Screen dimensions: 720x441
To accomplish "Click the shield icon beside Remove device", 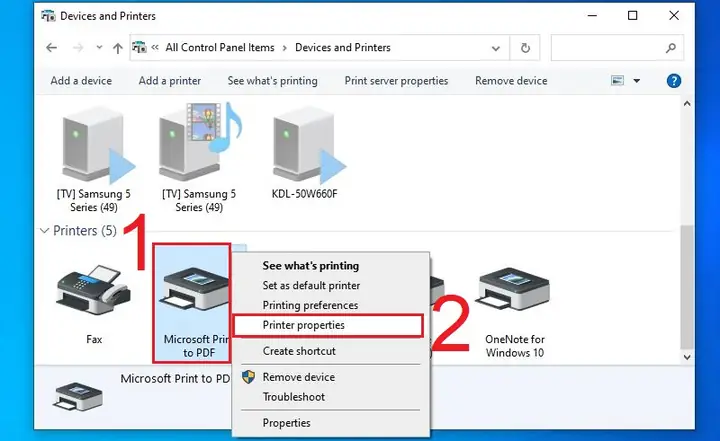I will pos(248,377).
